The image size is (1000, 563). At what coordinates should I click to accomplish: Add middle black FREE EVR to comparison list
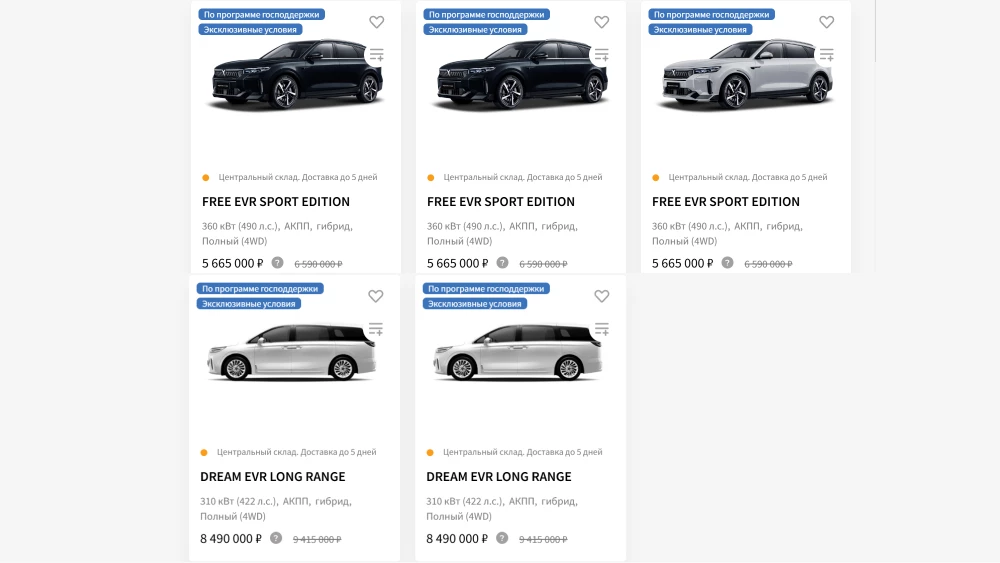601,55
